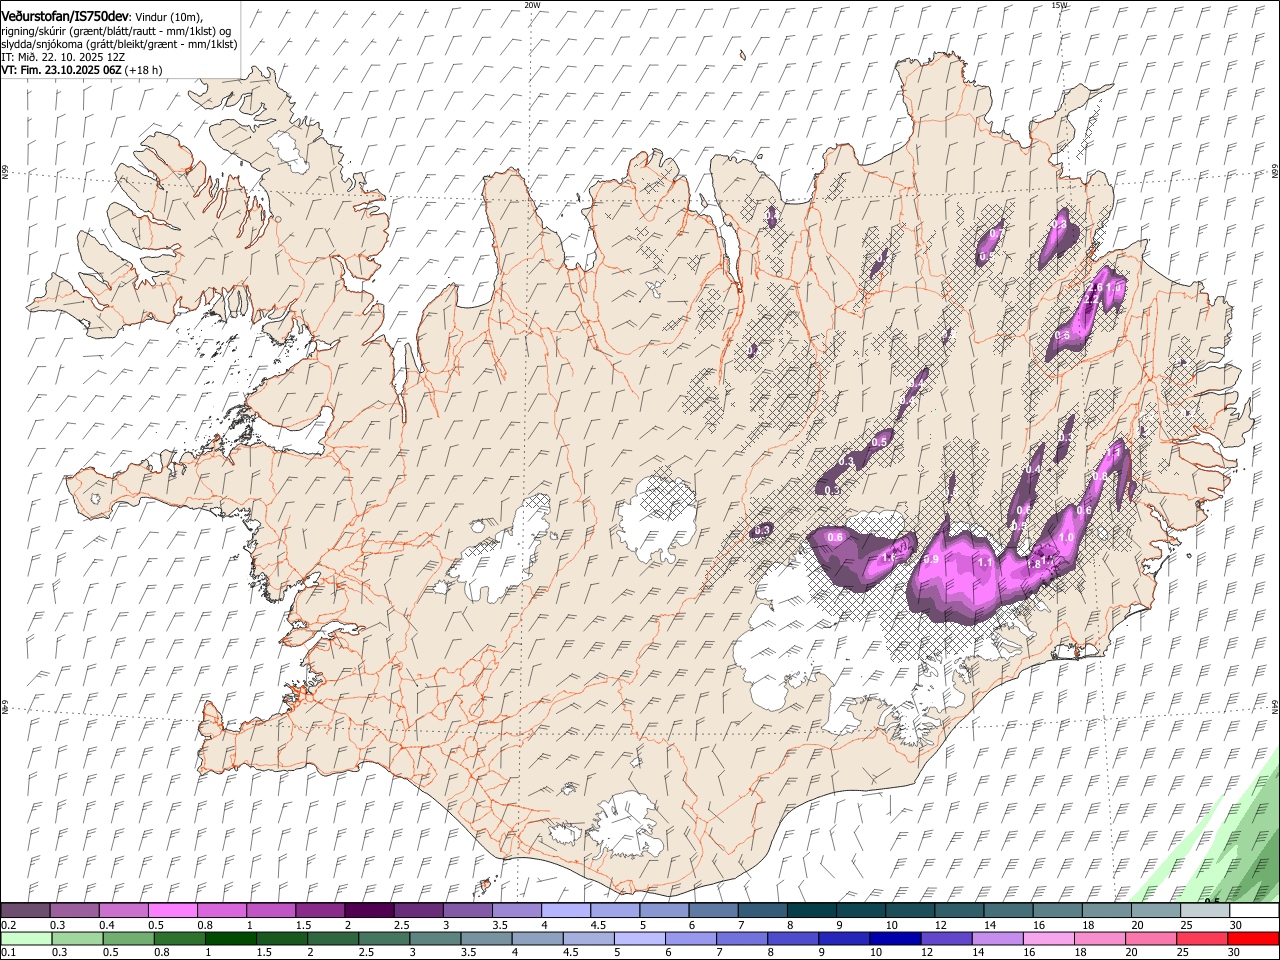The height and width of the screenshot is (960, 1280).
Task: Click the lower legend swatch labeled 9
Action: tap(846, 938)
